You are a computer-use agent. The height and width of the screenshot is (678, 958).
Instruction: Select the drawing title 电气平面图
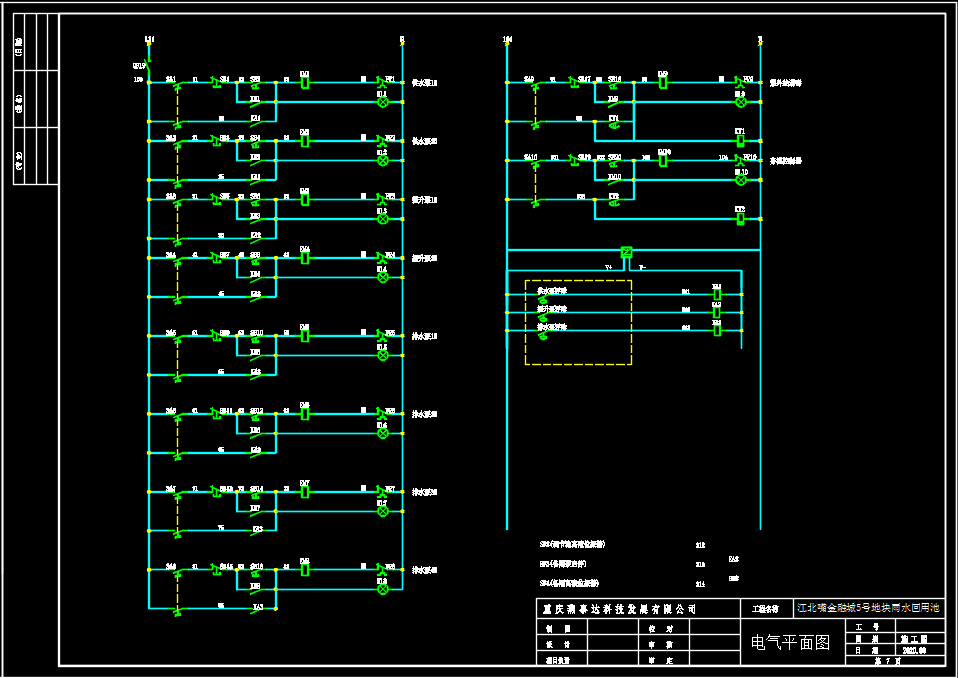coord(791,643)
